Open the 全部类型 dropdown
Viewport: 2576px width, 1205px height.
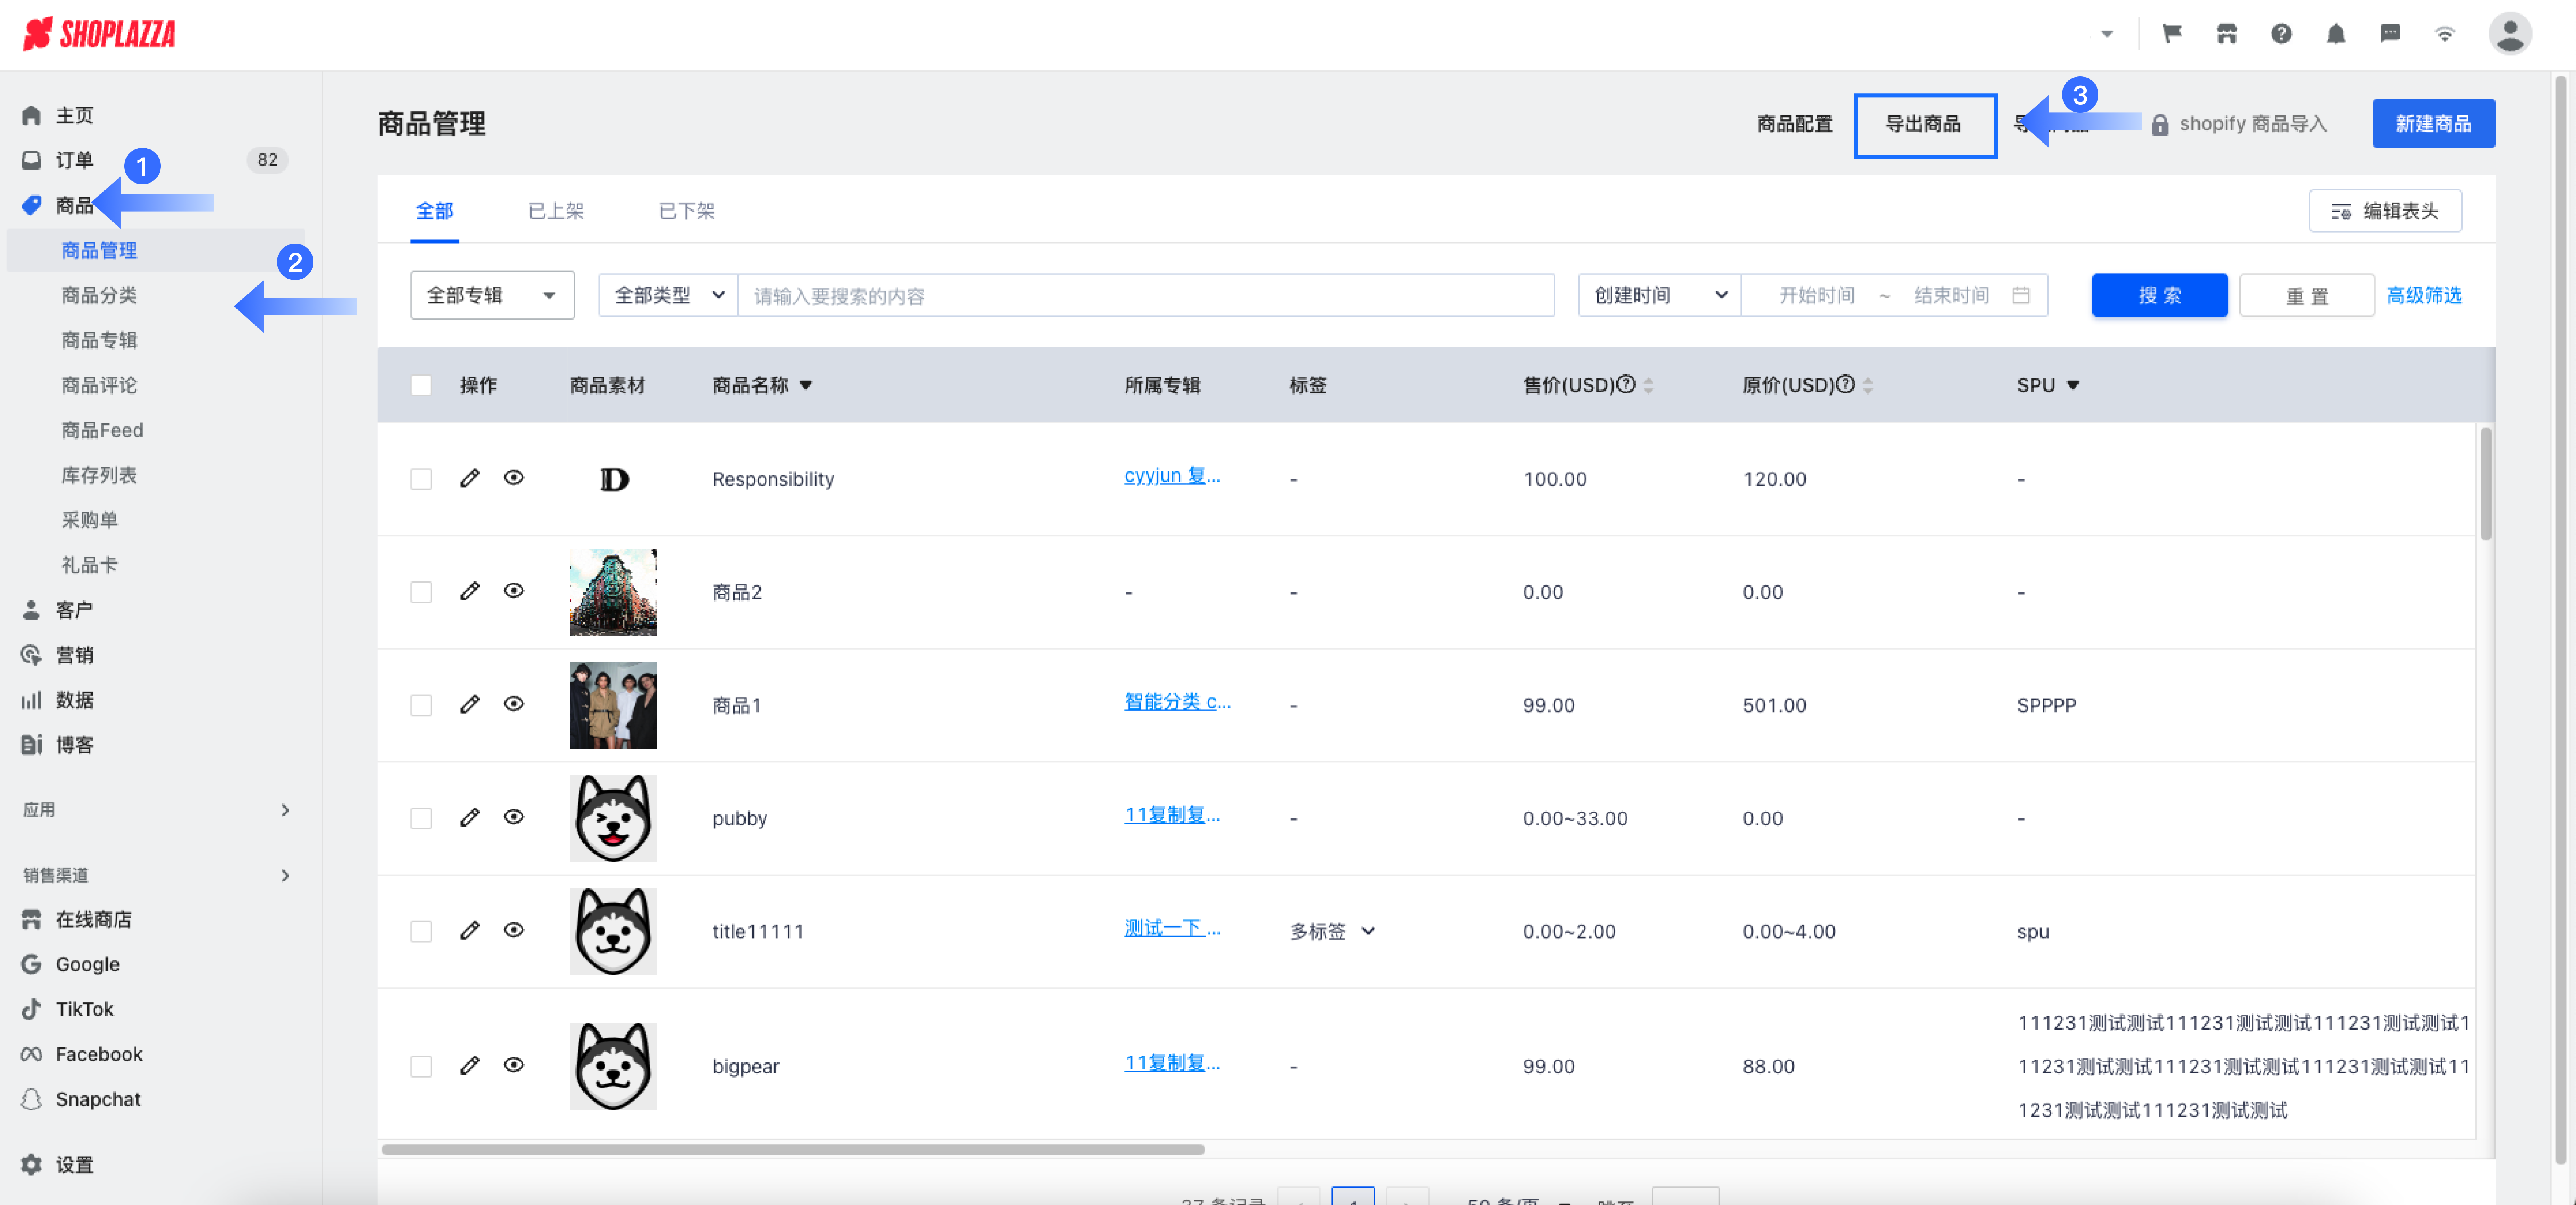pos(668,295)
